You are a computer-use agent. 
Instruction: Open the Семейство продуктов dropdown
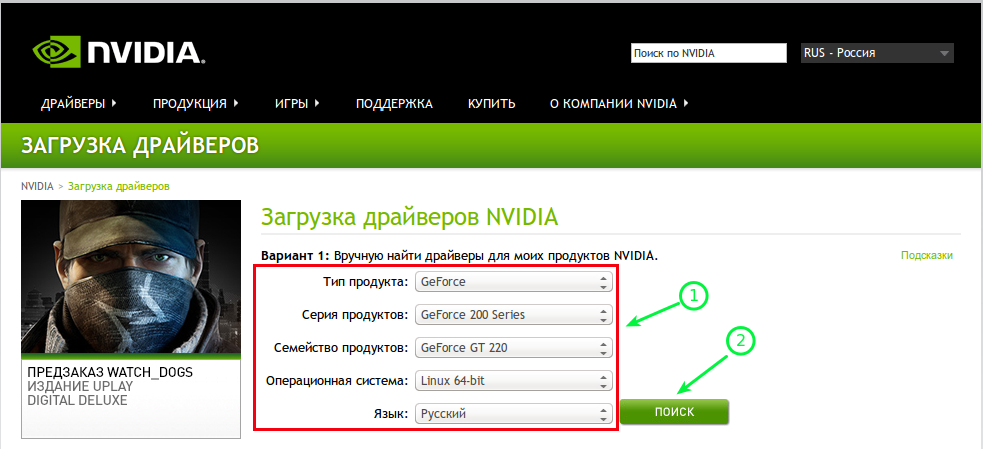point(513,347)
